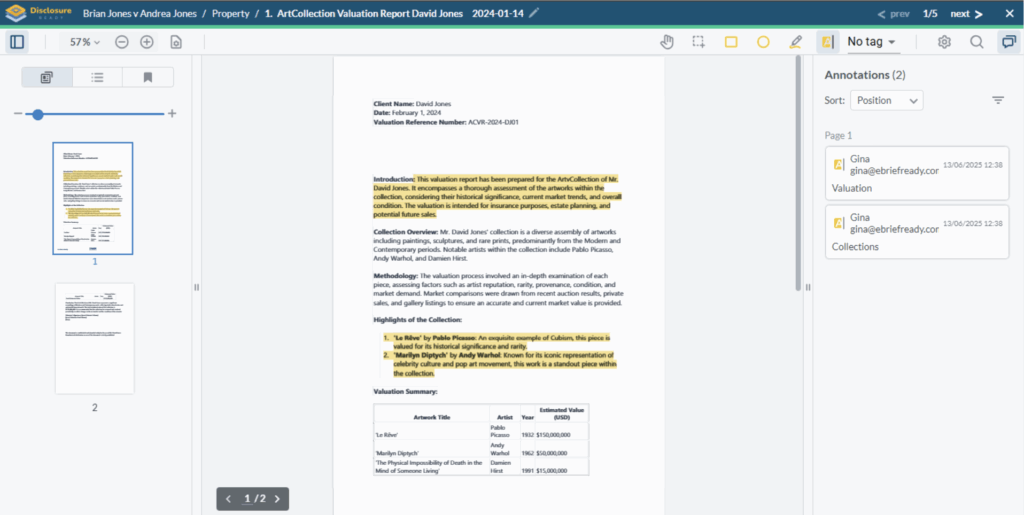Click the Disclosure Ready logo
Image resolution: width=1024 pixels, height=515 pixels.
(x=37, y=13)
